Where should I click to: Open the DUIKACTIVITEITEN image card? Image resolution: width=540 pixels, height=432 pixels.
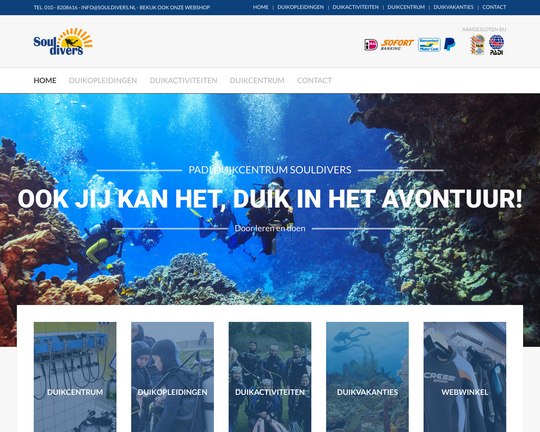[270, 377]
